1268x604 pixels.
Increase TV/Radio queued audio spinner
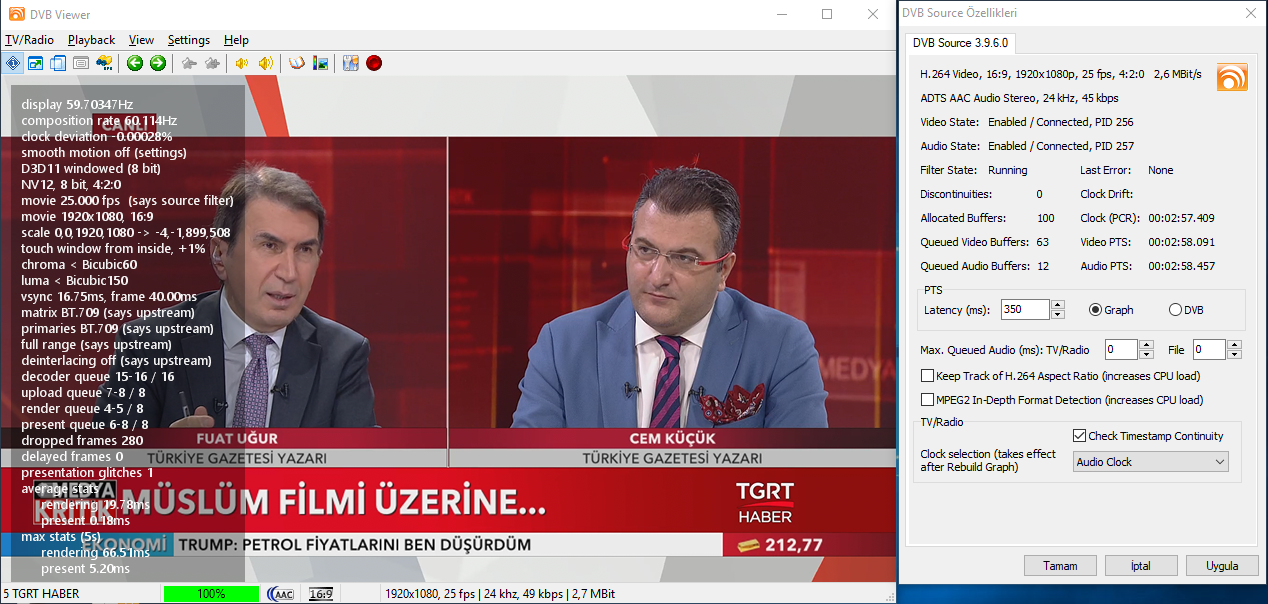[x=1146, y=345]
